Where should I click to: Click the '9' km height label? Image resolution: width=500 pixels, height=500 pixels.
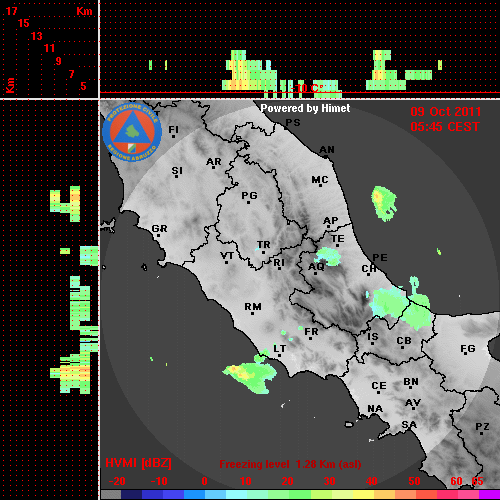coord(59,61)
